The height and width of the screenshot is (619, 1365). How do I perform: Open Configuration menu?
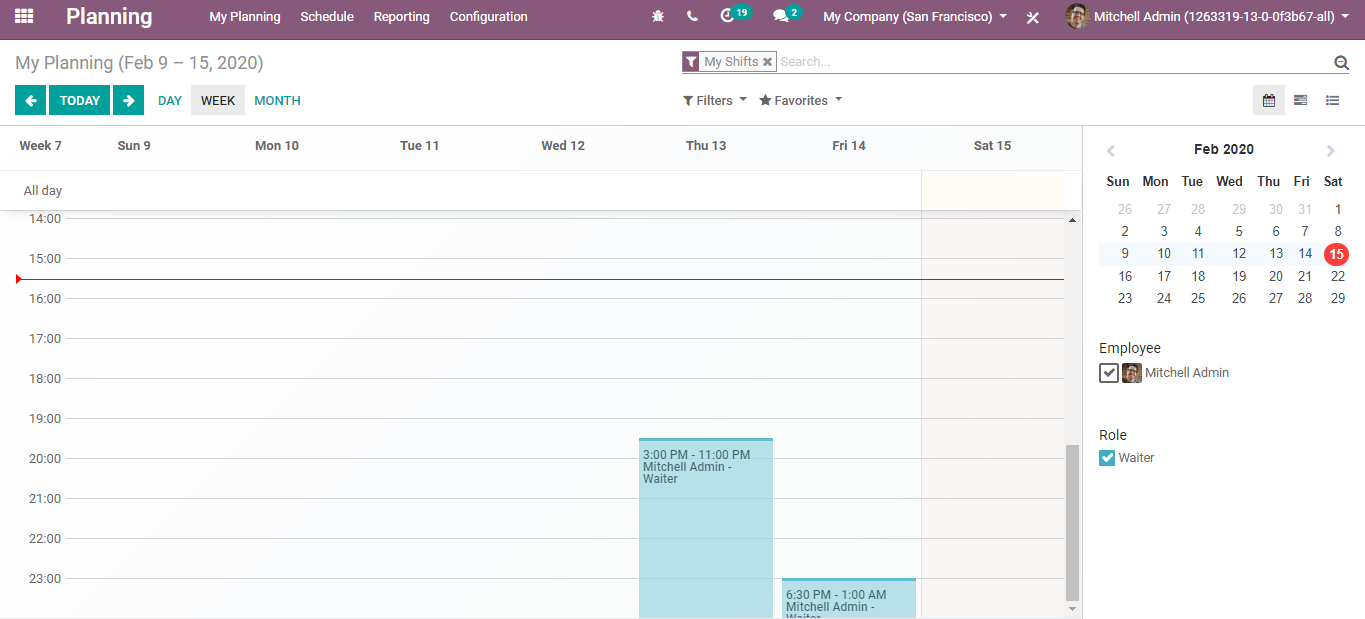[489, 17]
